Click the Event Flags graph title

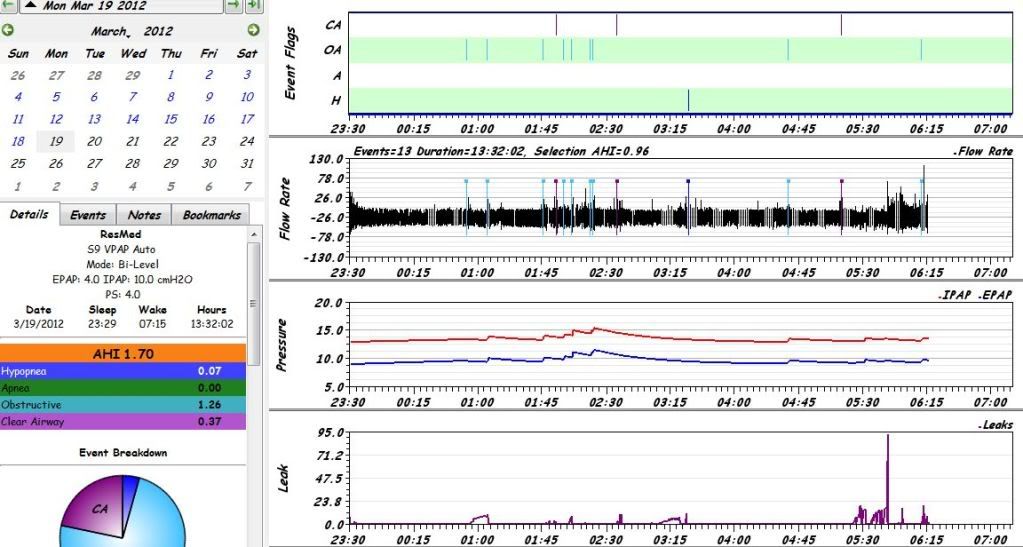[291, 63]
